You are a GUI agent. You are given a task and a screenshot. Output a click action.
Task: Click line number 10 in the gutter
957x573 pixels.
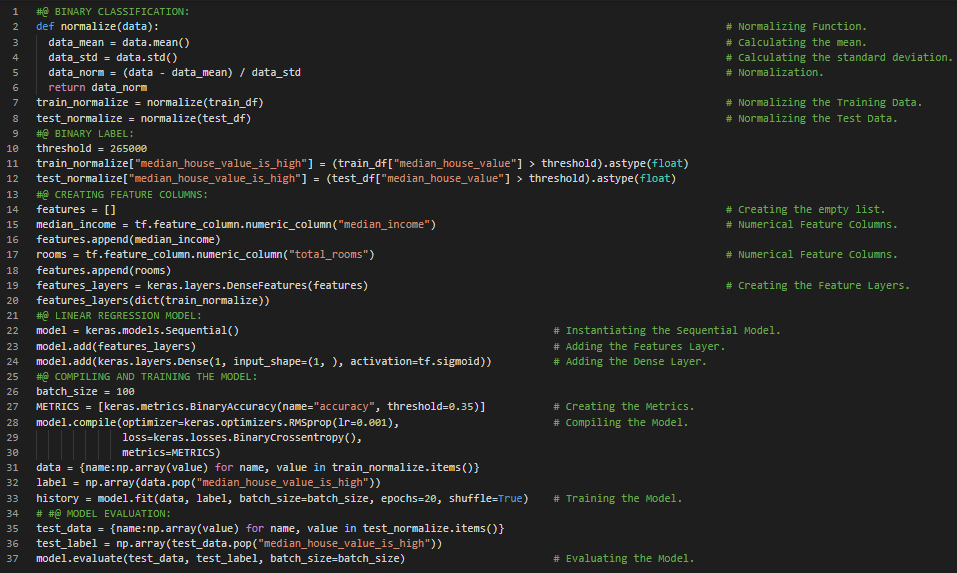(x=14, y=148)
